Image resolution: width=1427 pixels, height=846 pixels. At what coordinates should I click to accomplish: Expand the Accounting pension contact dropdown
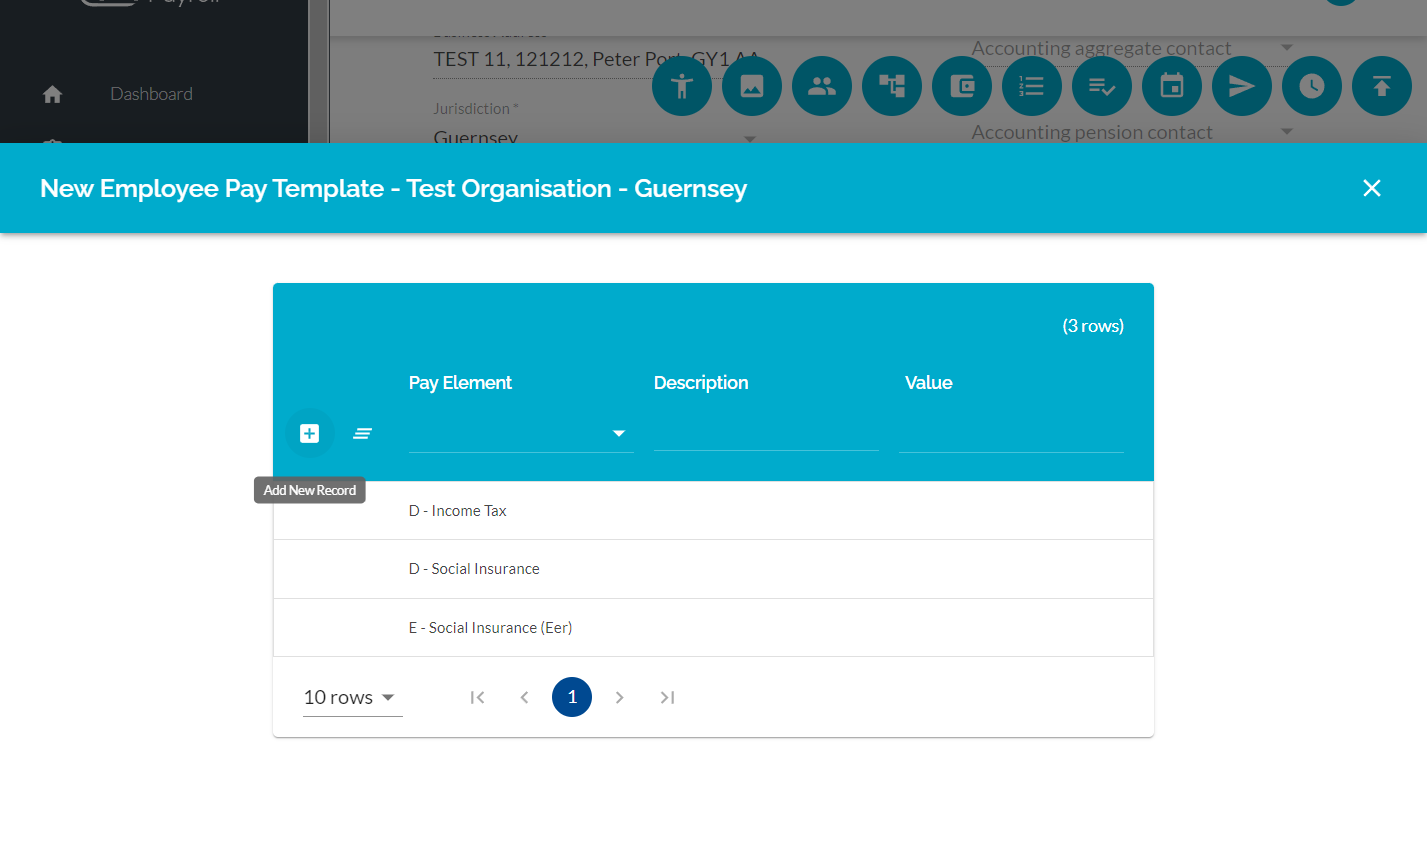coord(1287,132)
